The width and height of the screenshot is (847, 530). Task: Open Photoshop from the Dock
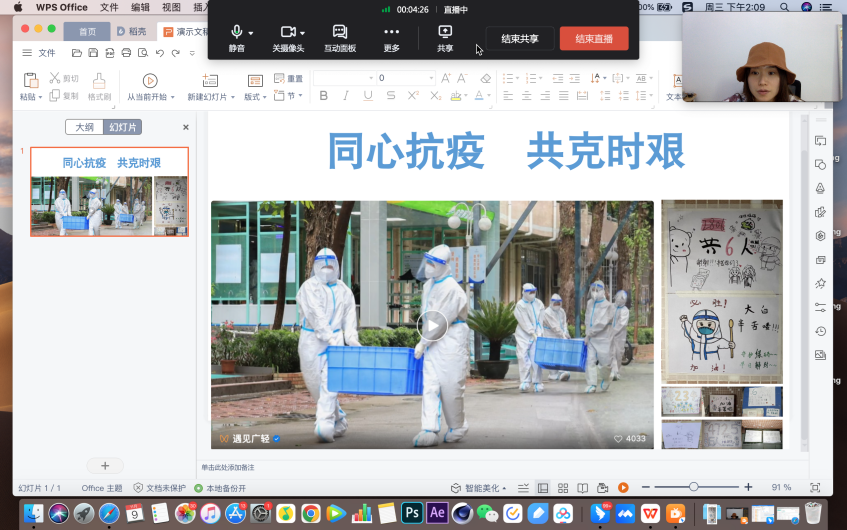tap(411, 513)
